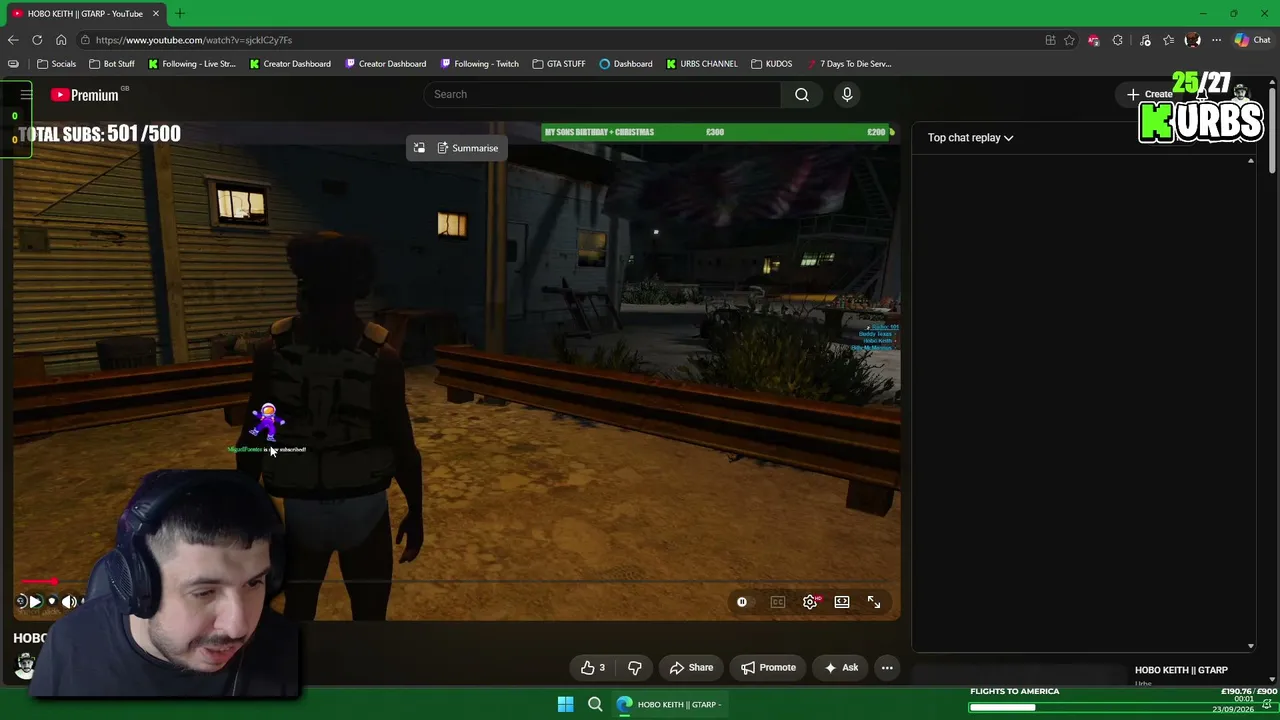Open the Twitch Creator Dashboard bookmark

tap(385, 64)
